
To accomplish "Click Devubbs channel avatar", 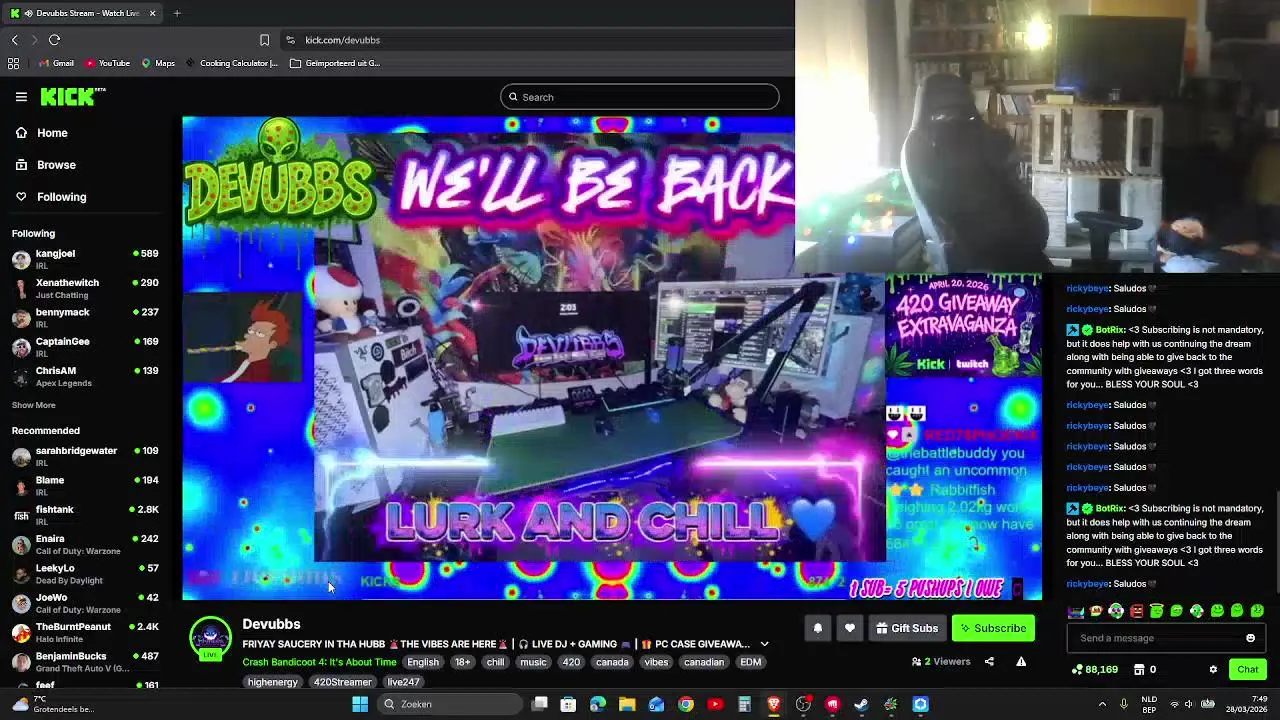I will point(210,638).
